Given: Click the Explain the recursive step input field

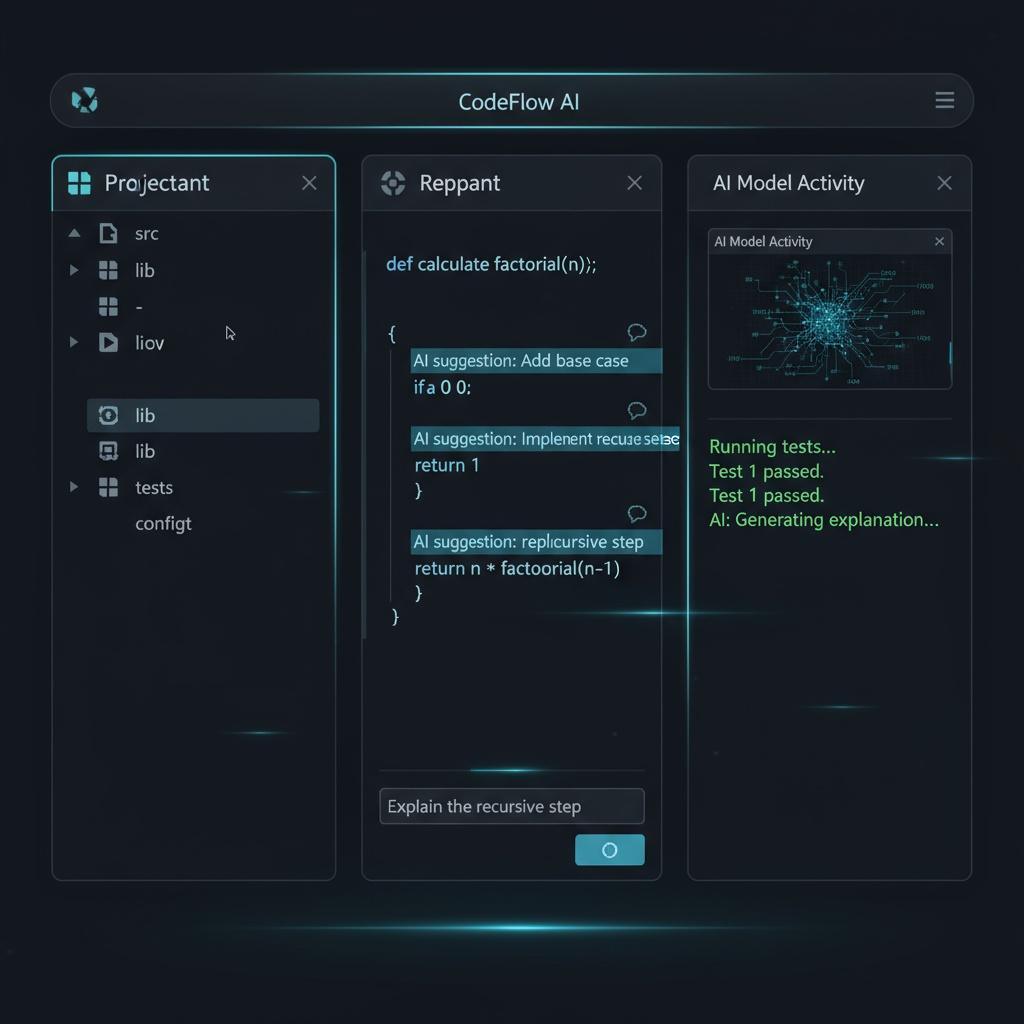Looking at the screenshot, I should click(511, 806).
